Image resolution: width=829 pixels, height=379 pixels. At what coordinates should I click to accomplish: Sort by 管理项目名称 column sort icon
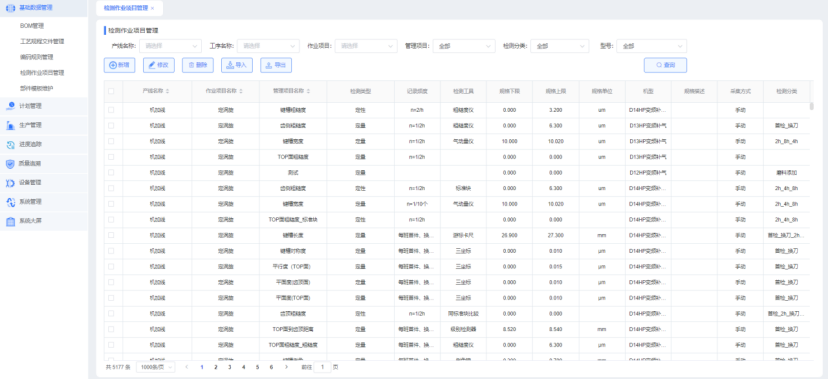[x=308, y=91]
